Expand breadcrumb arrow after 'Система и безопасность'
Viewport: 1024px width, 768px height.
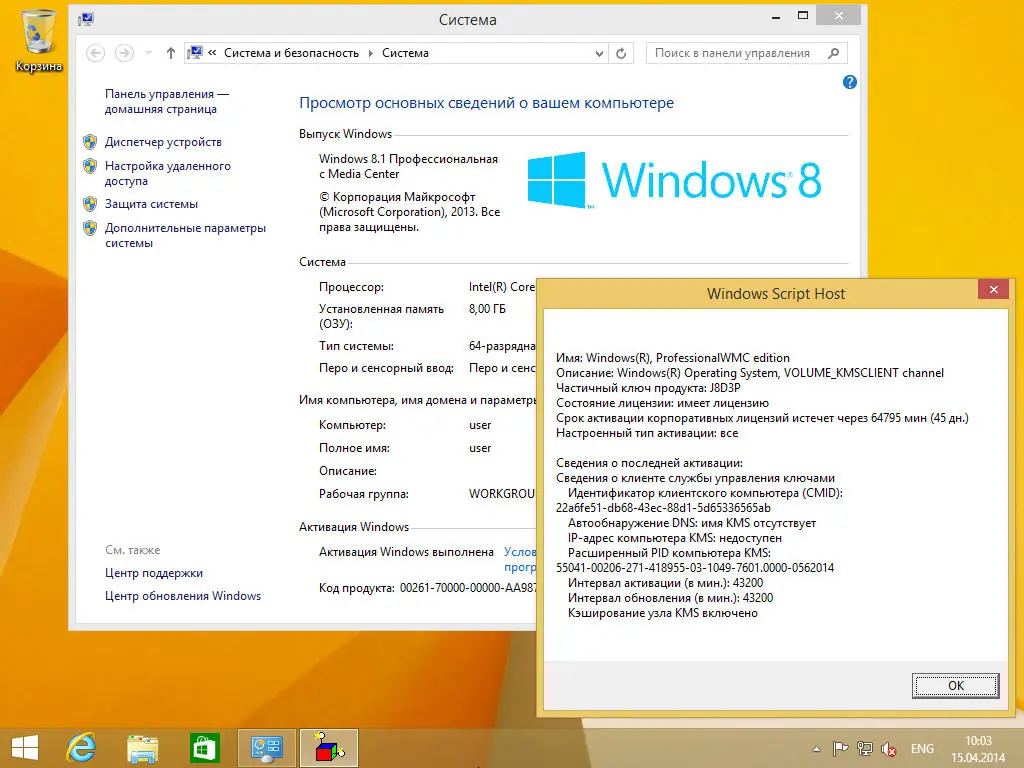[370, 54]
